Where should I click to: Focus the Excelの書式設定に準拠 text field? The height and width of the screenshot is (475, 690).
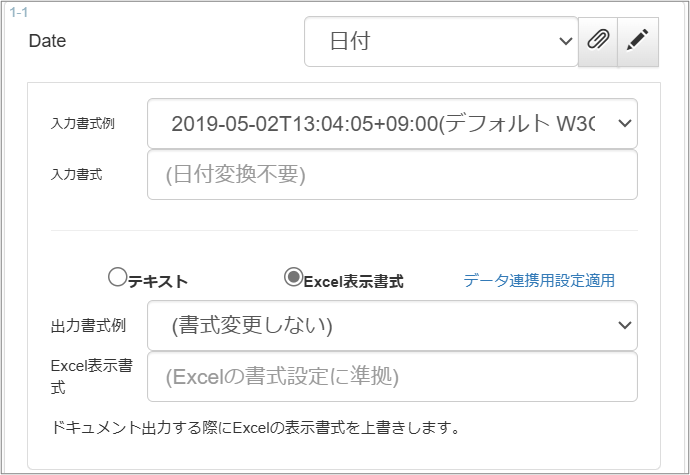tap(392, 376)
